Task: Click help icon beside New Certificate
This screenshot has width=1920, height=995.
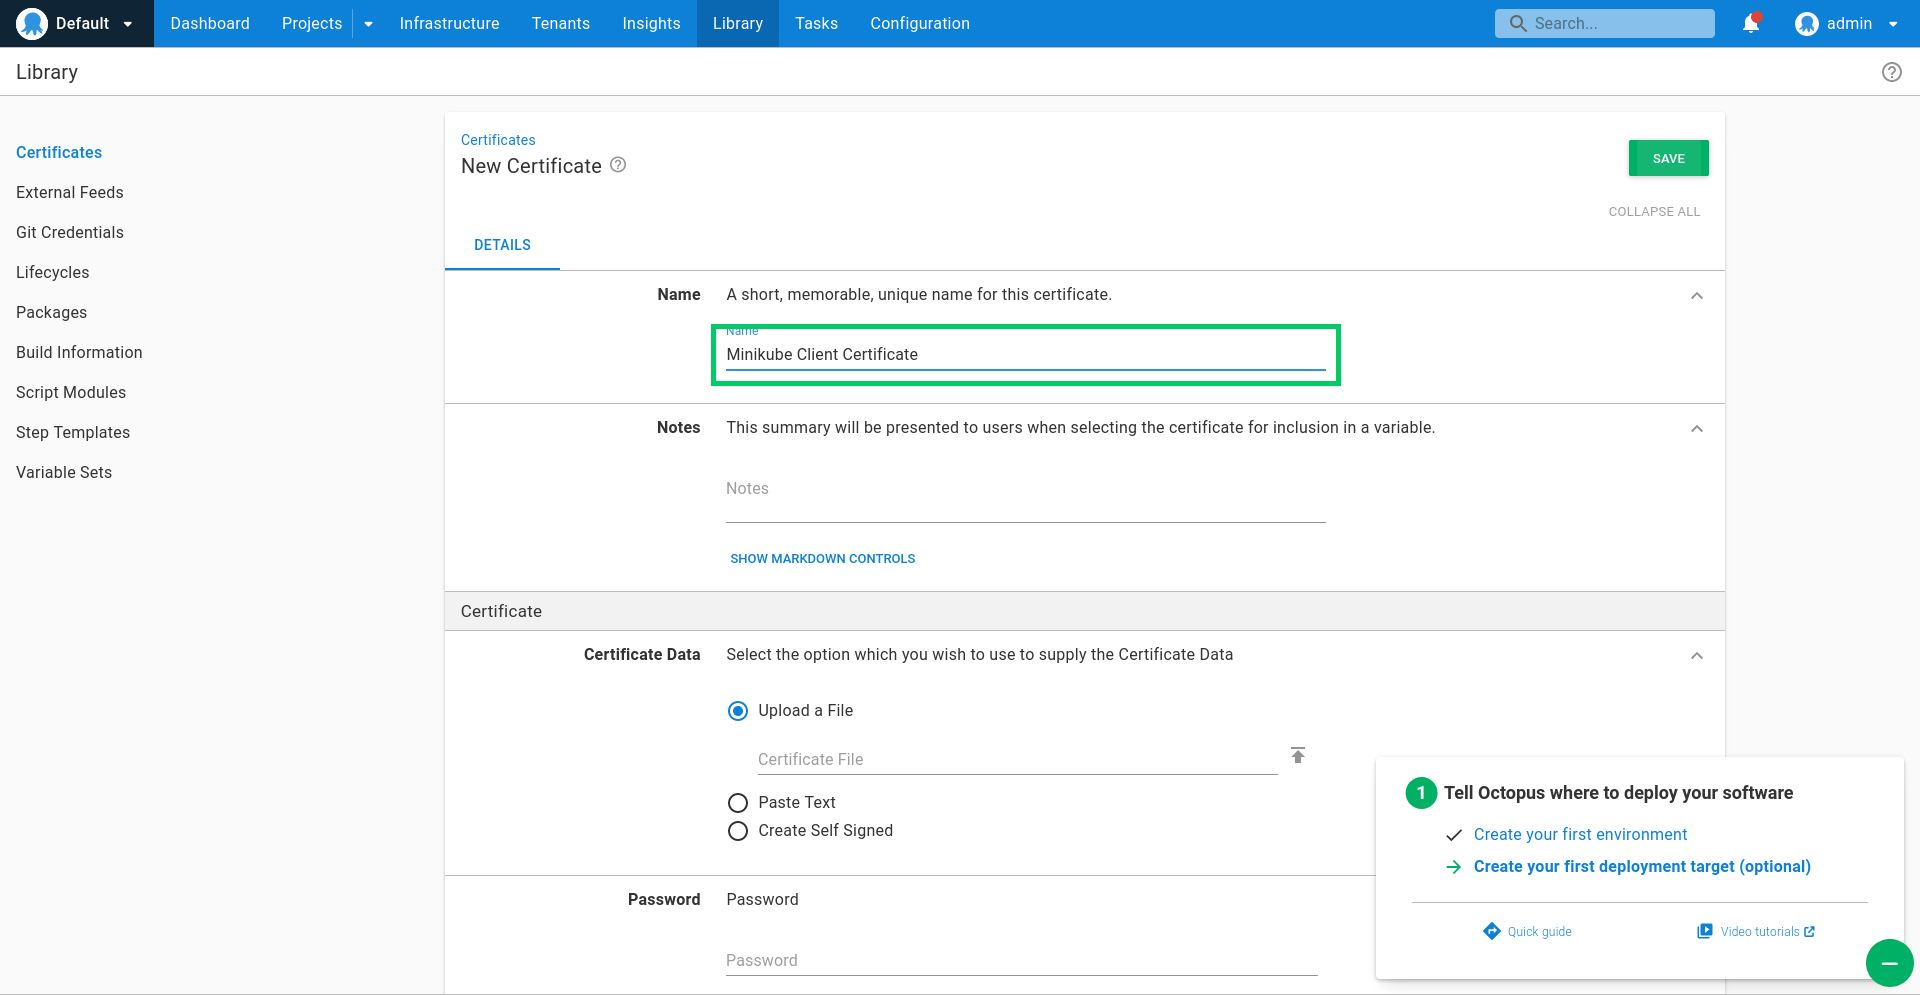Action: tap(618, 165)
